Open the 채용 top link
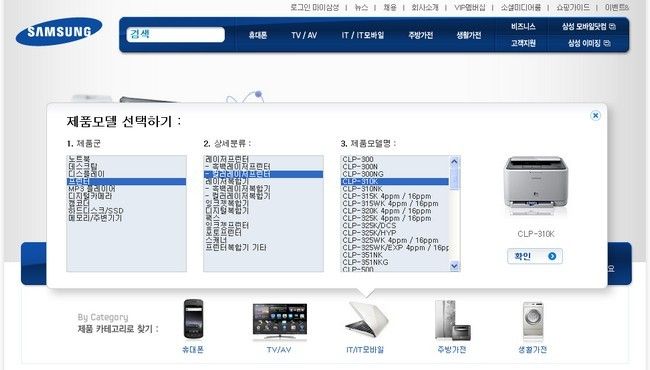The width and height of the screenshot is (650, 370). tap(390, 7)
